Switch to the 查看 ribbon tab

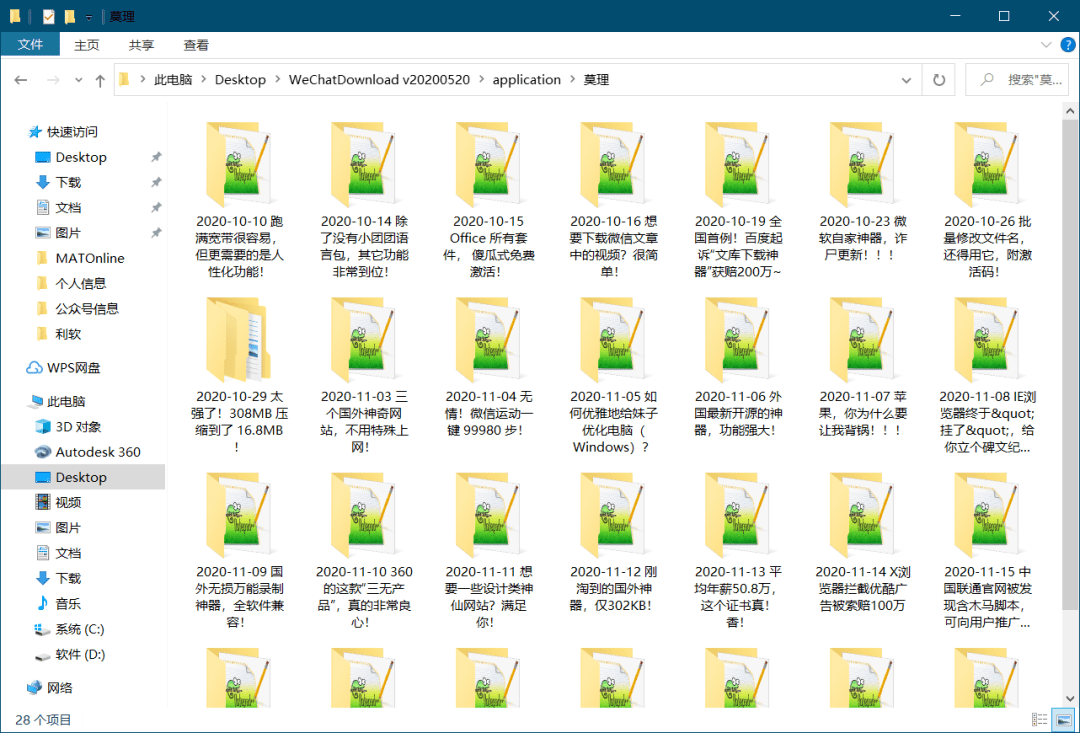(x=196, y=45)
